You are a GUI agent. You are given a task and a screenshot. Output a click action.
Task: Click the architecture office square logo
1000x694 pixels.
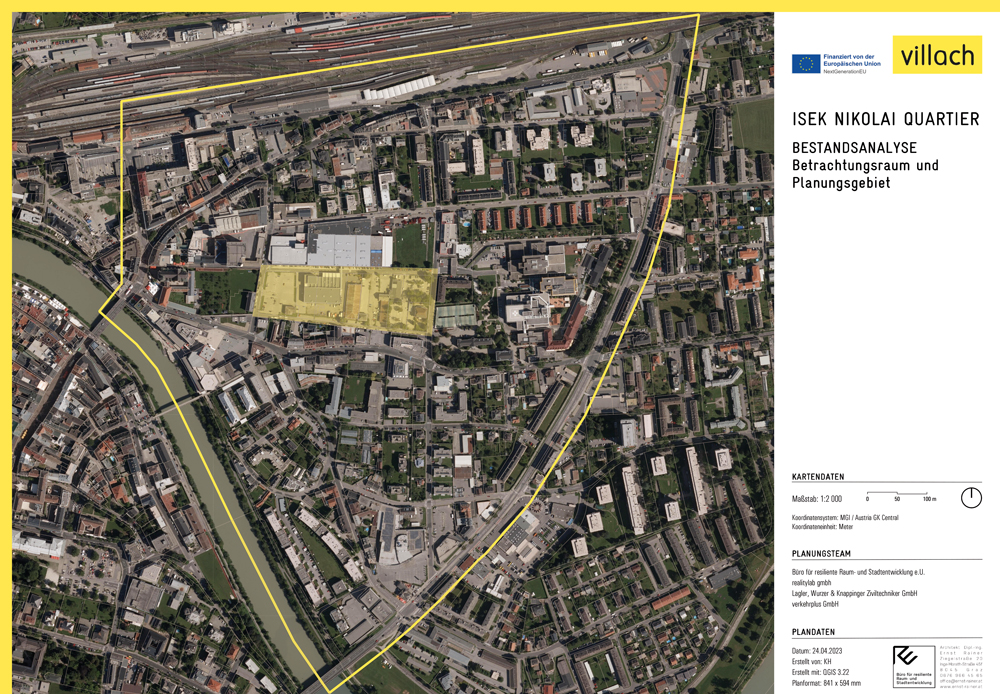[x=914, y=666]
